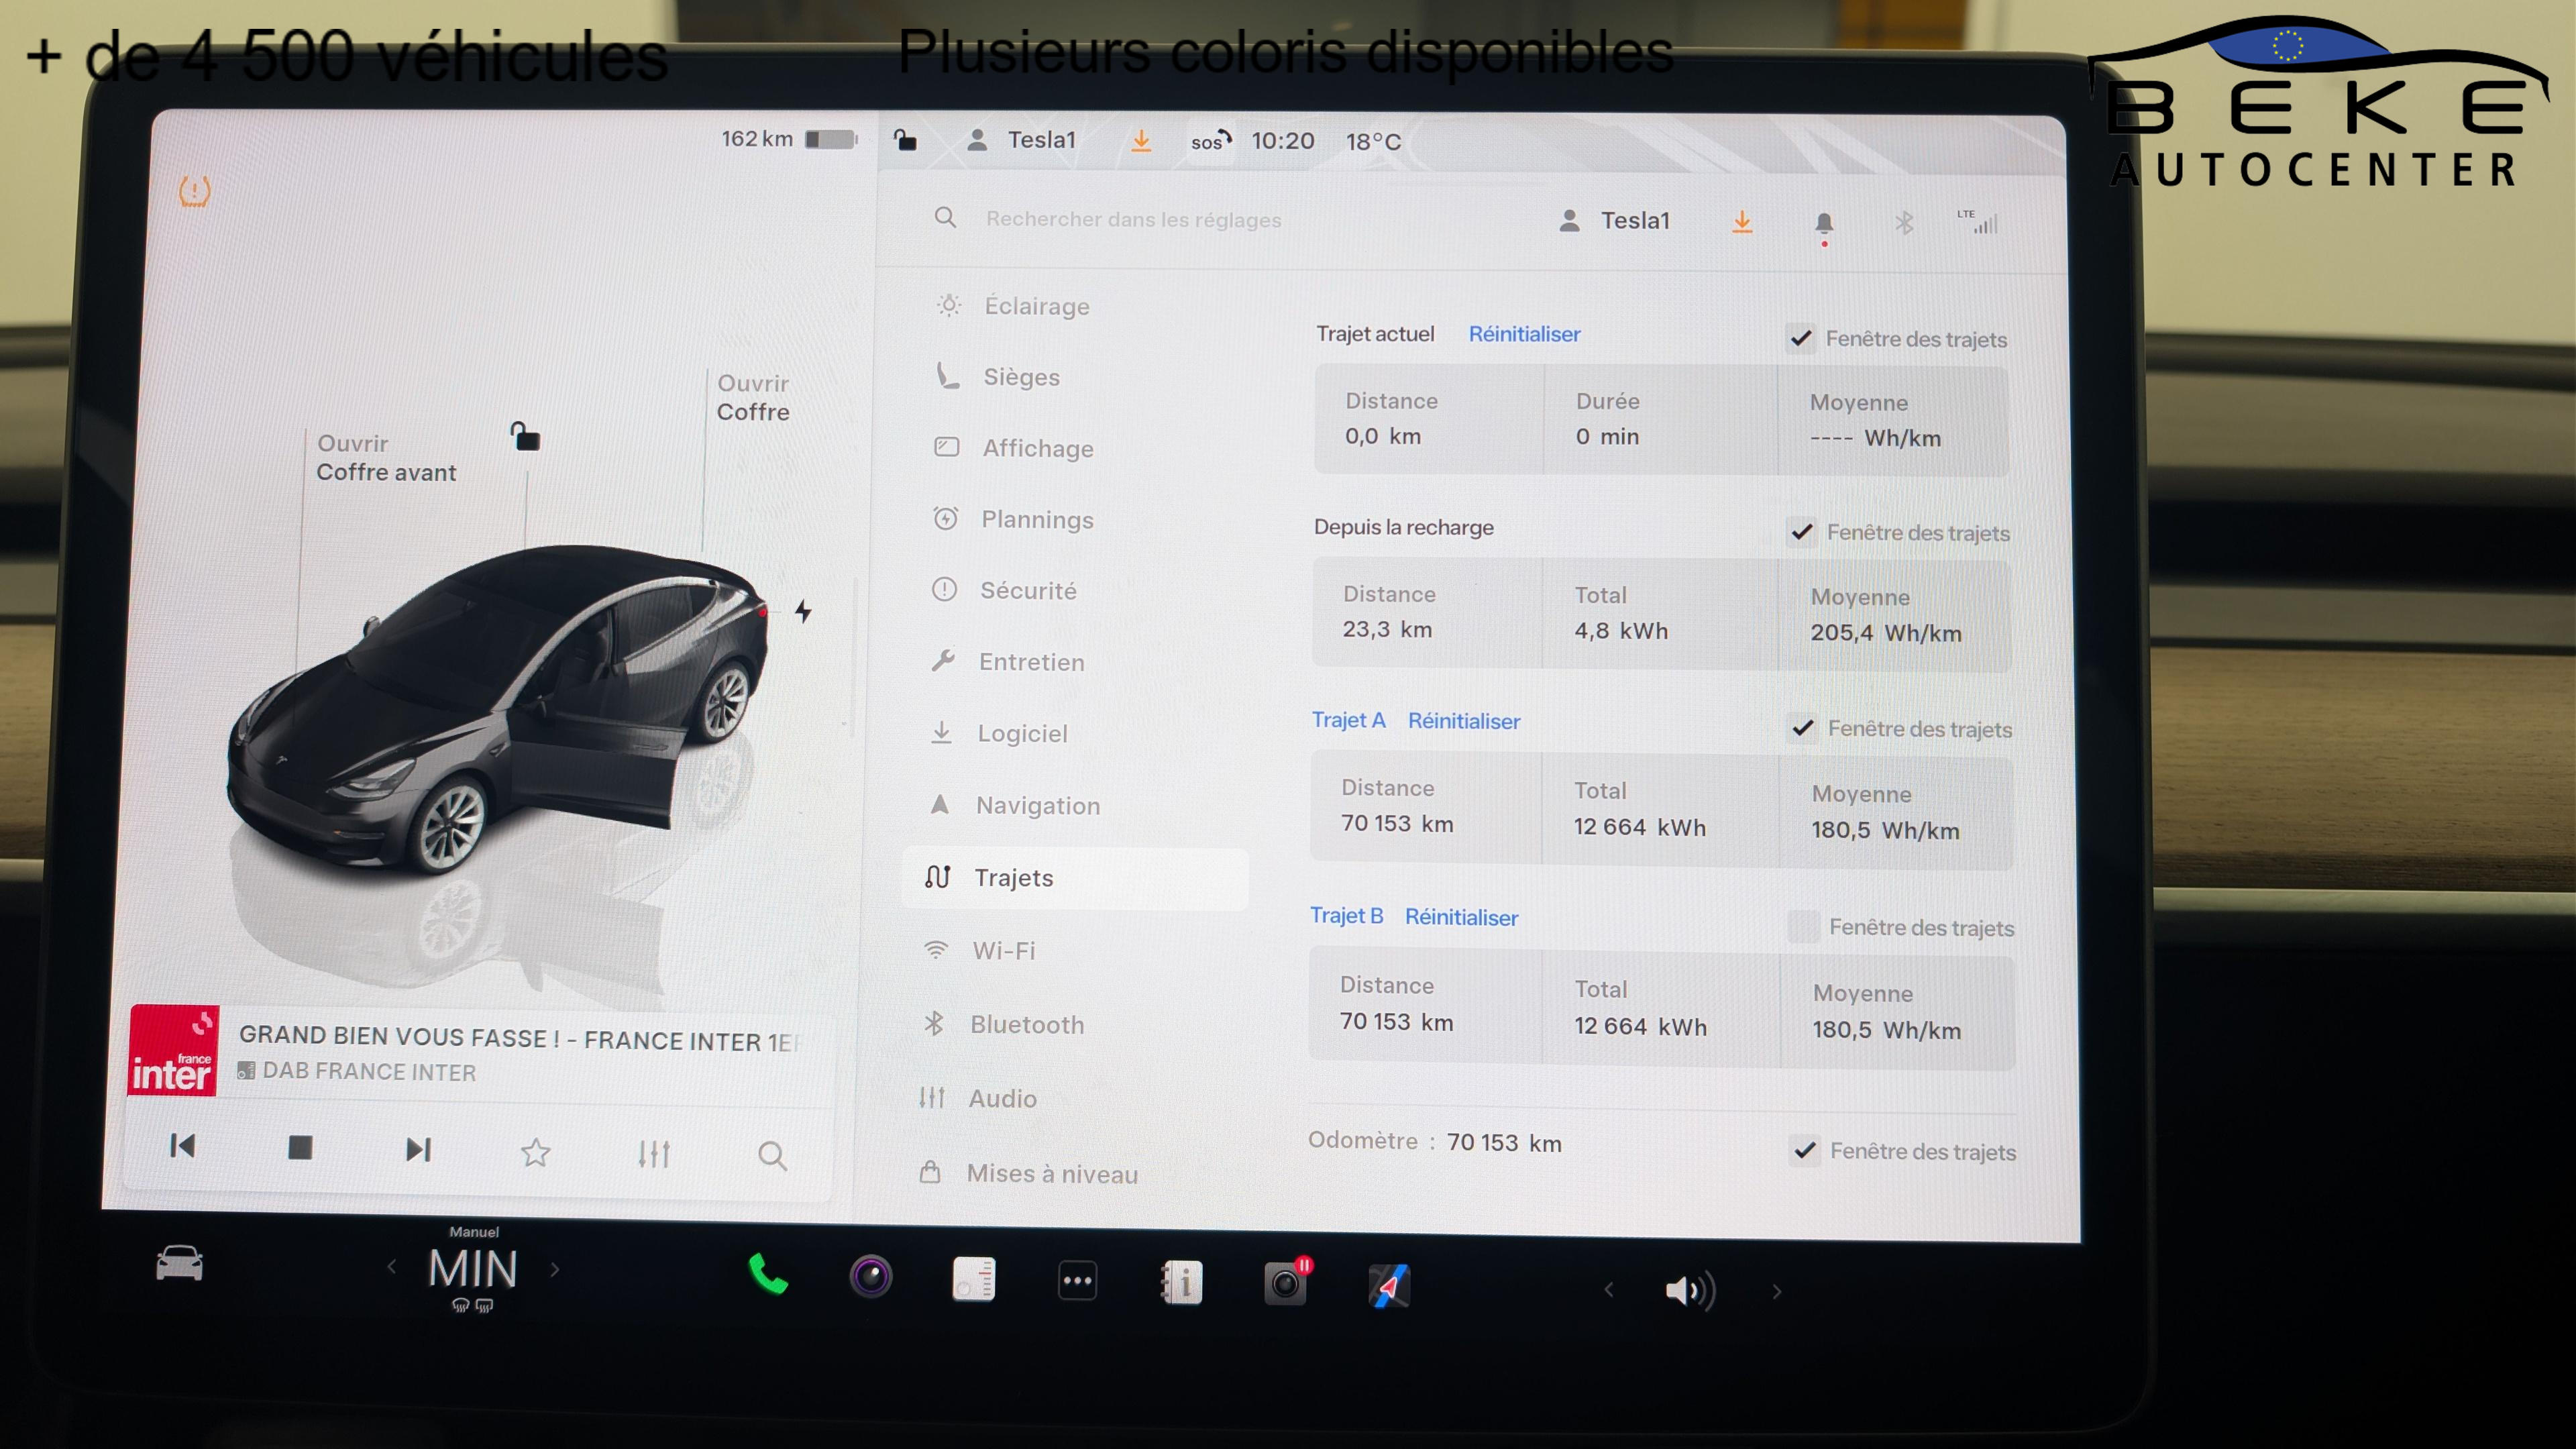Increase cabin temperature with right chevron
The image size is (2576, 1449).
[x=555, y=1270]
